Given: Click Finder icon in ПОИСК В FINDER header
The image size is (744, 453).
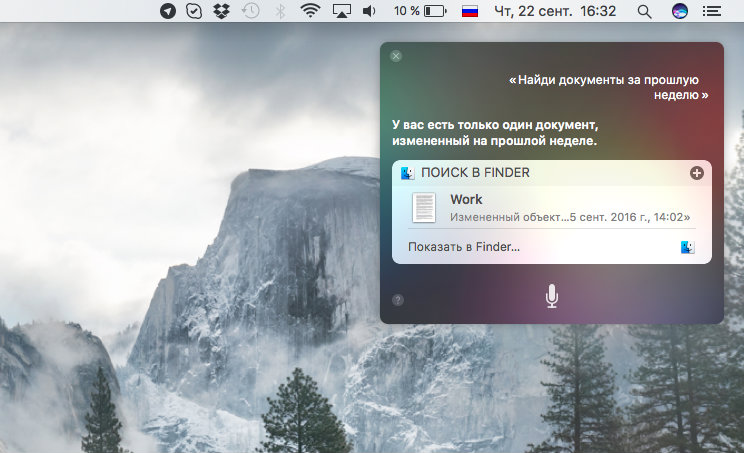Looking at the screenshot, I should click(408, 173).
